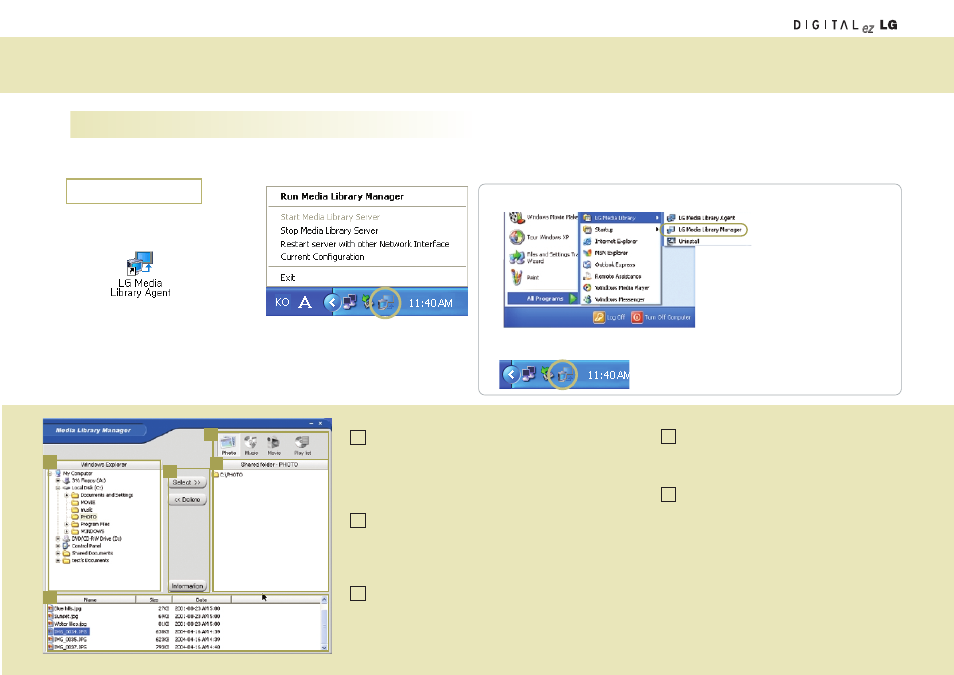Expand the 3½ Floppy (A:) node
This screenshot has width=954, height=675.
pyautogui.click(x=58, y=480)
